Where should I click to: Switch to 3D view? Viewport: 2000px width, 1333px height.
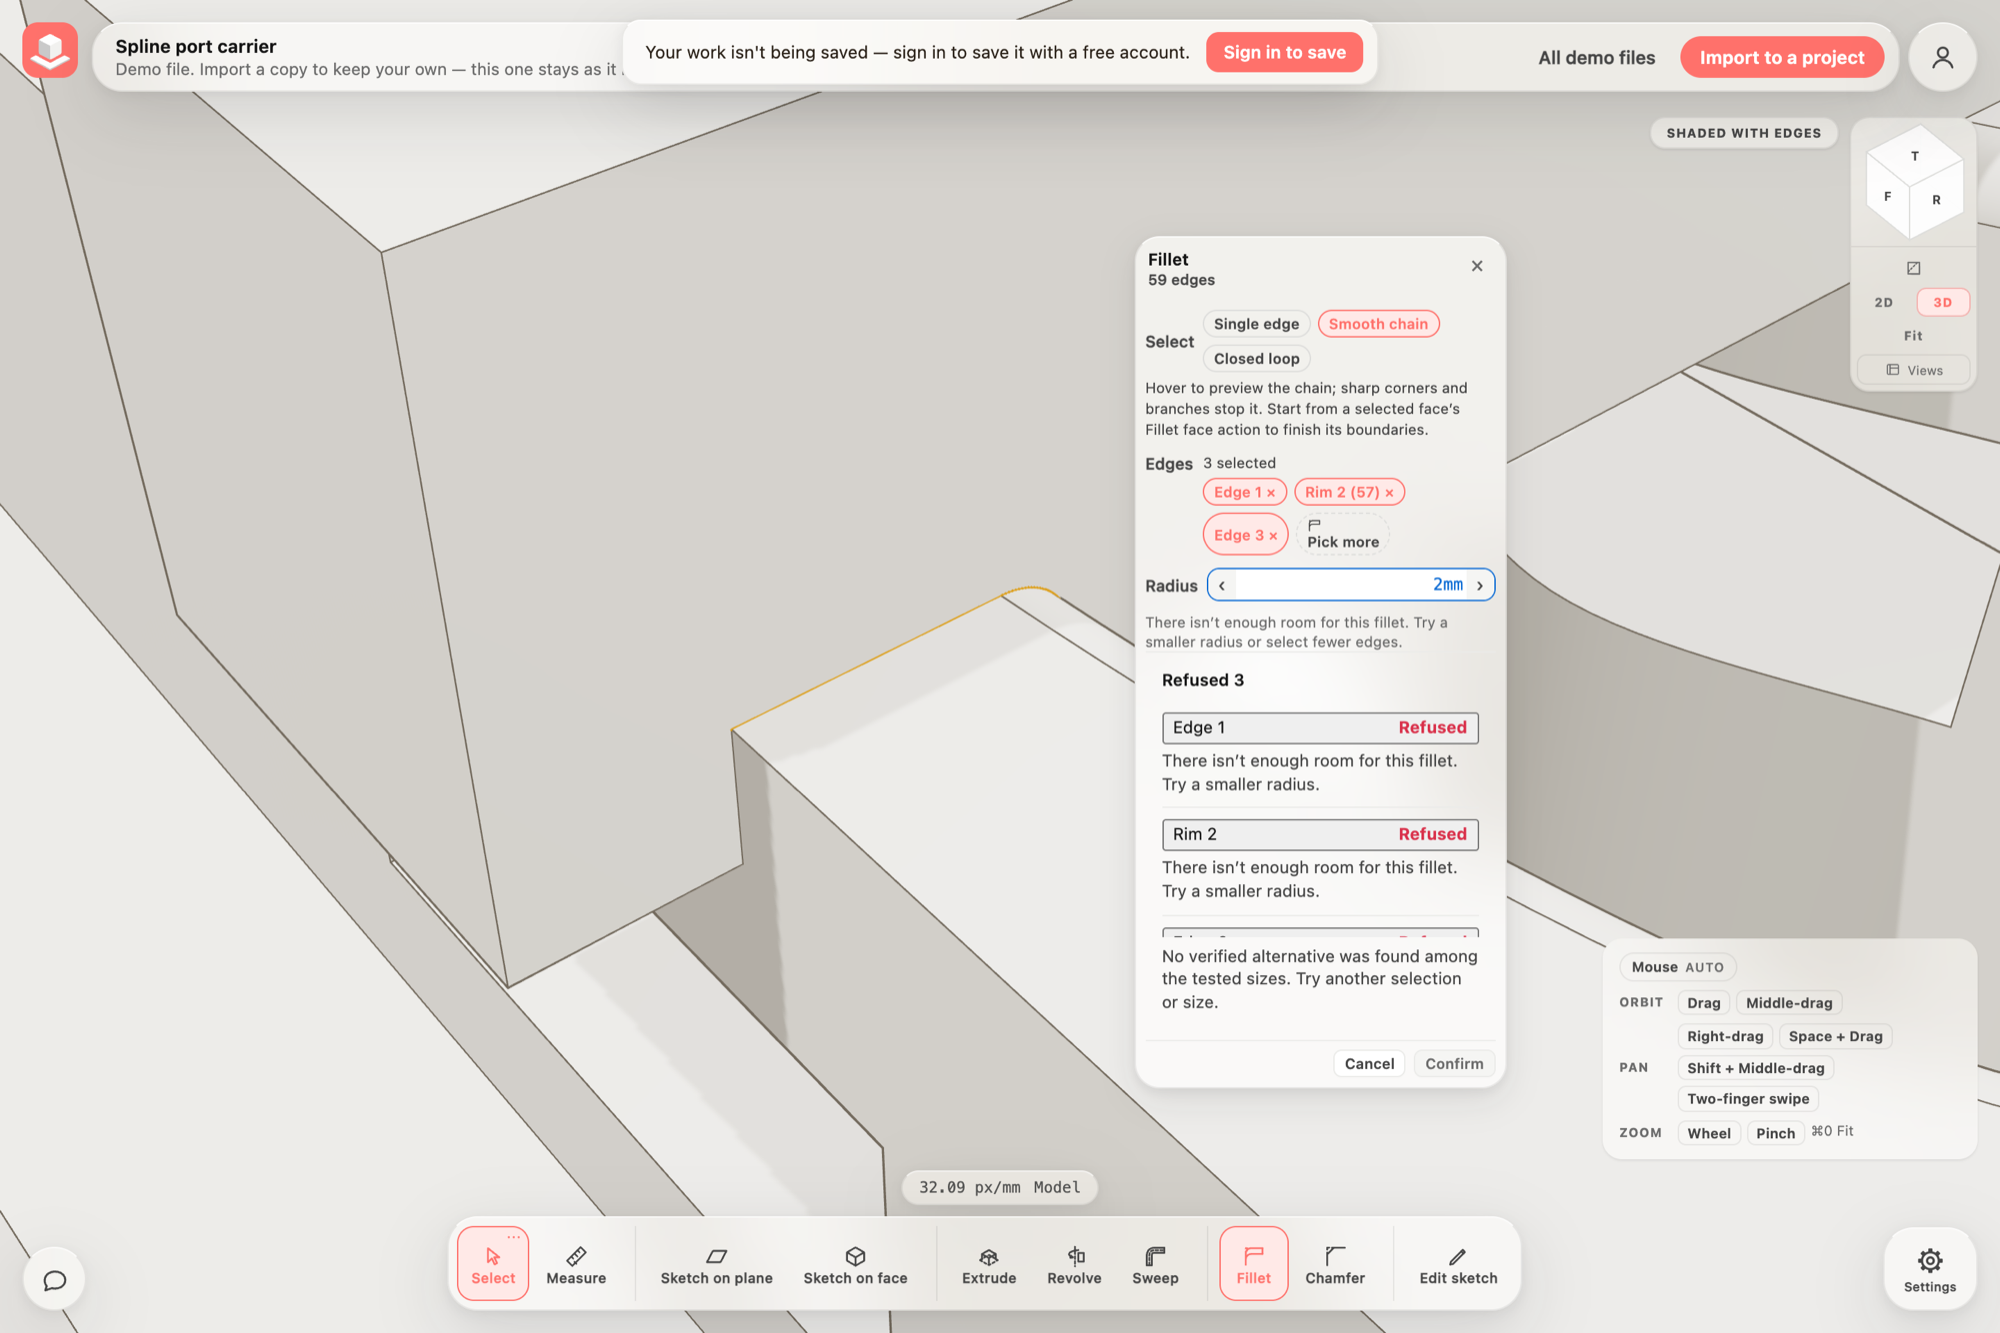pos(1942,302)
